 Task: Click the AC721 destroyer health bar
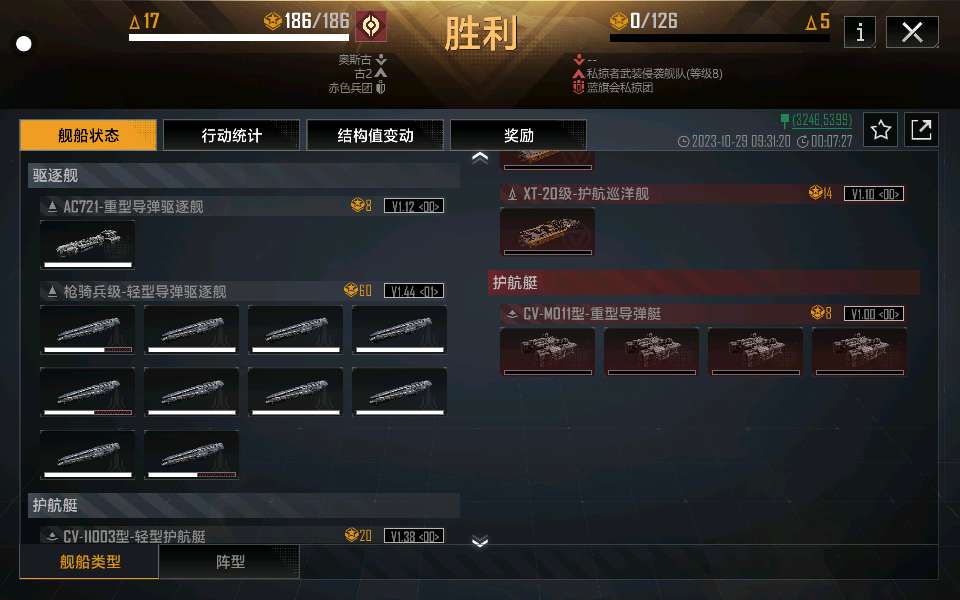pyautogui.click(x=88, y=265)
